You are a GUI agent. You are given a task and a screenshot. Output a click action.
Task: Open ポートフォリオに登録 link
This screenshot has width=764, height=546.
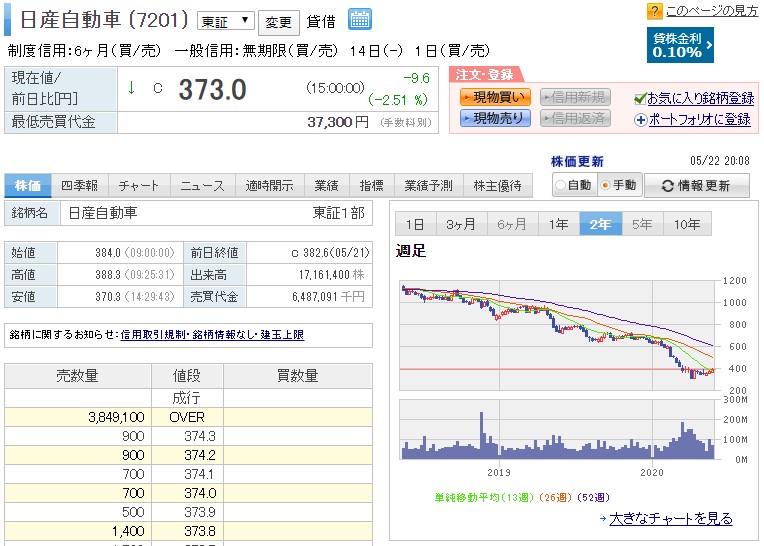pyautogui.click(x=700, y=119)
